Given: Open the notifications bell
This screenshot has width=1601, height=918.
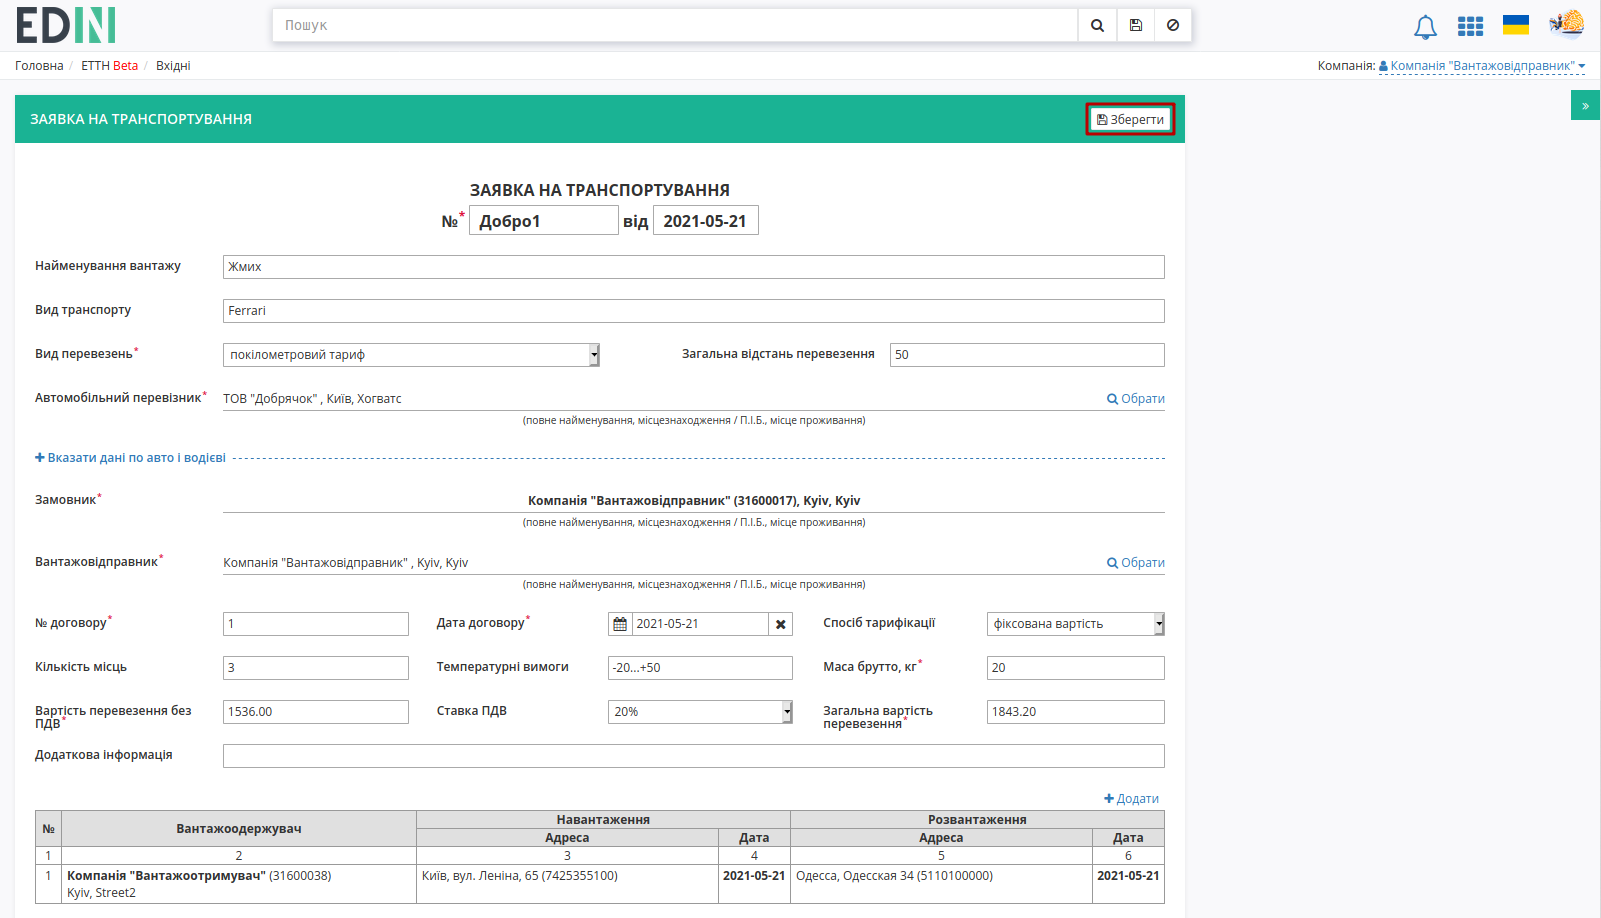Looking at the screenshot, I should click(x=1425, y=27).
